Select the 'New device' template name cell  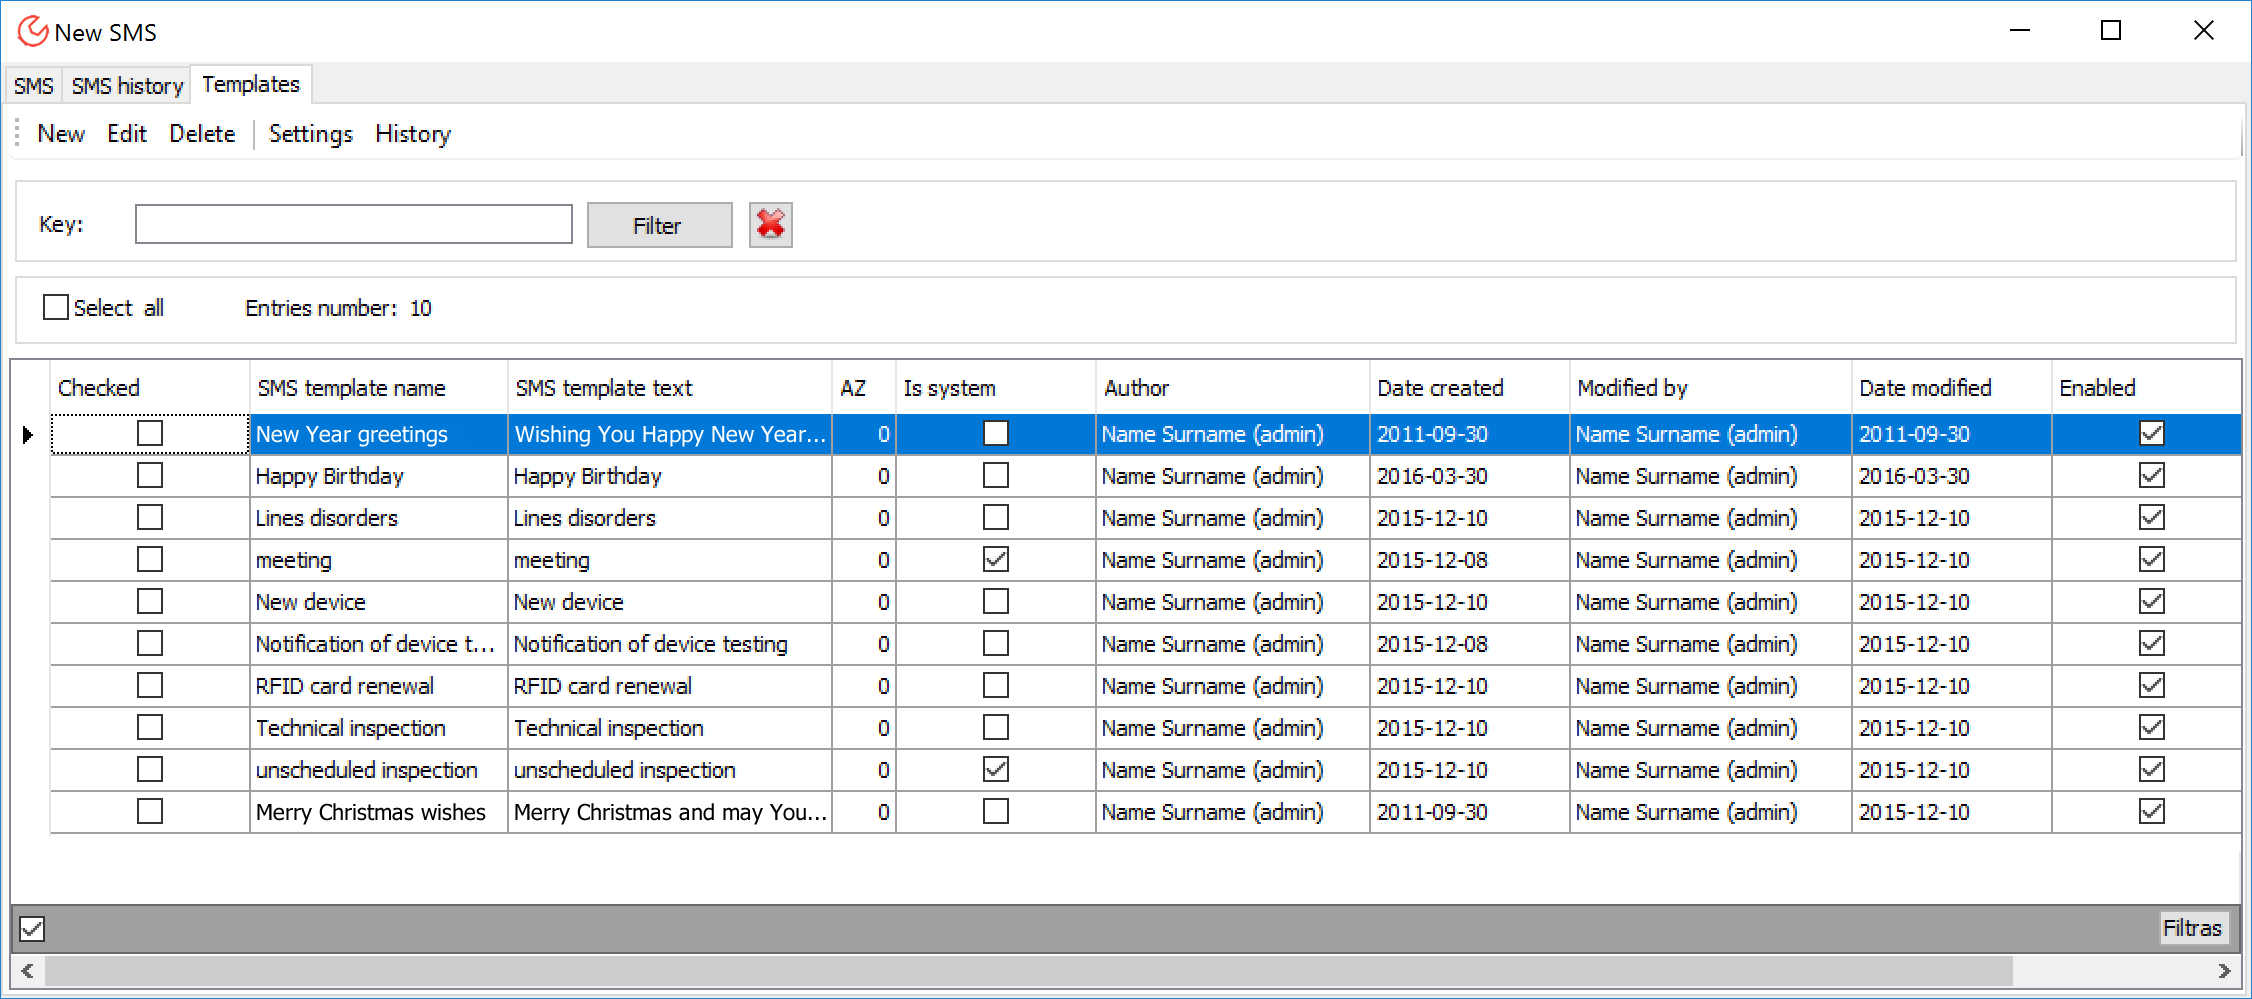pyautogui.click(x=379, y=602)
